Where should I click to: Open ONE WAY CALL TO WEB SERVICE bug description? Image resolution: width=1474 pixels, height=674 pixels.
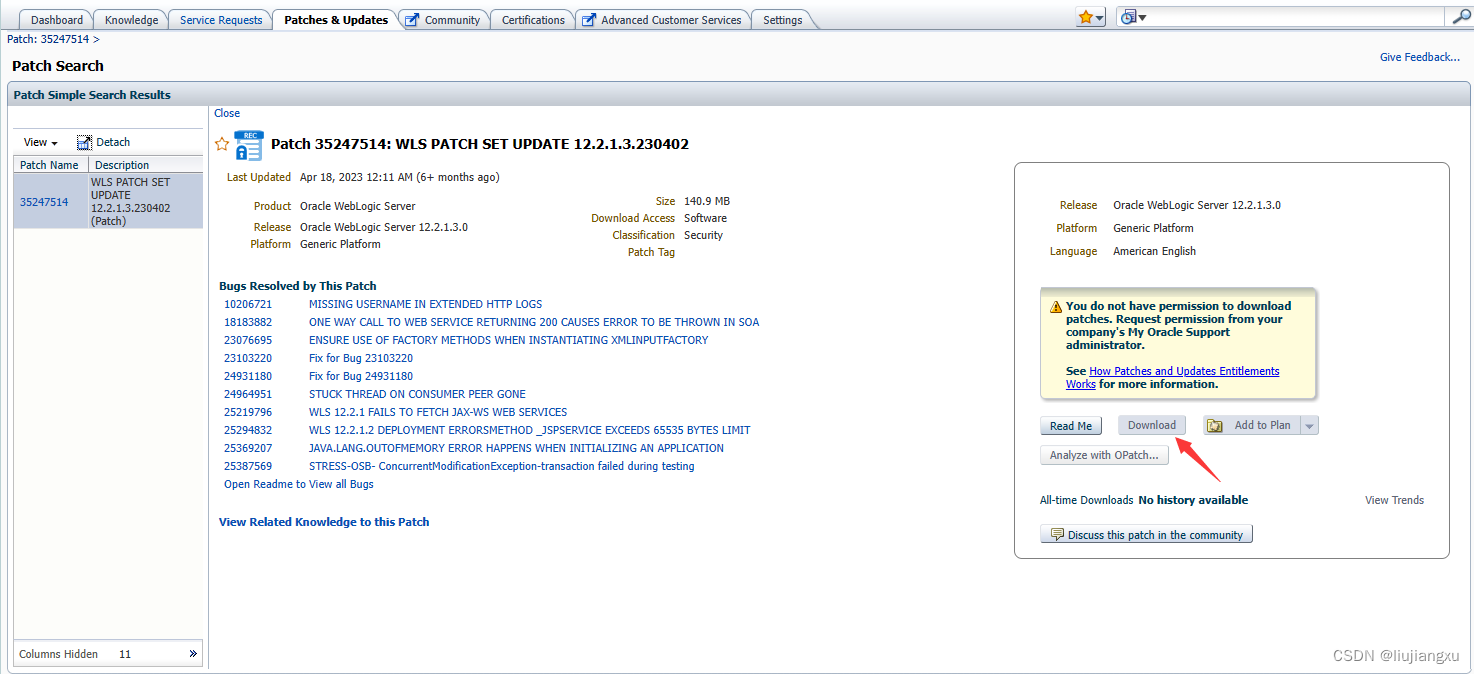[534, 322]
